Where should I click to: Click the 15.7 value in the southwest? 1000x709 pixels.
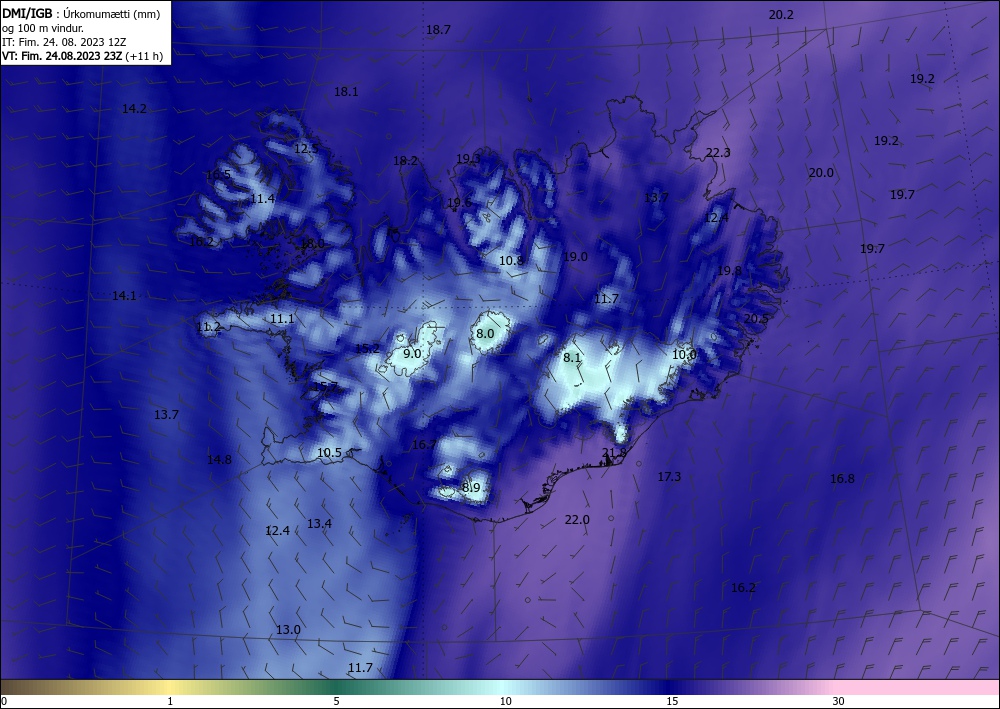325,387
